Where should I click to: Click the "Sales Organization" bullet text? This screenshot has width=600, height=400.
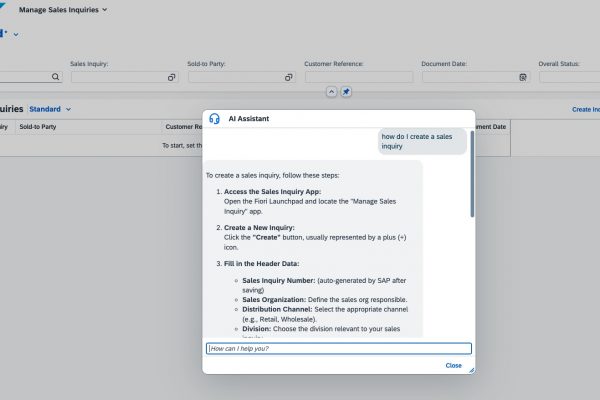pos(324,300)
